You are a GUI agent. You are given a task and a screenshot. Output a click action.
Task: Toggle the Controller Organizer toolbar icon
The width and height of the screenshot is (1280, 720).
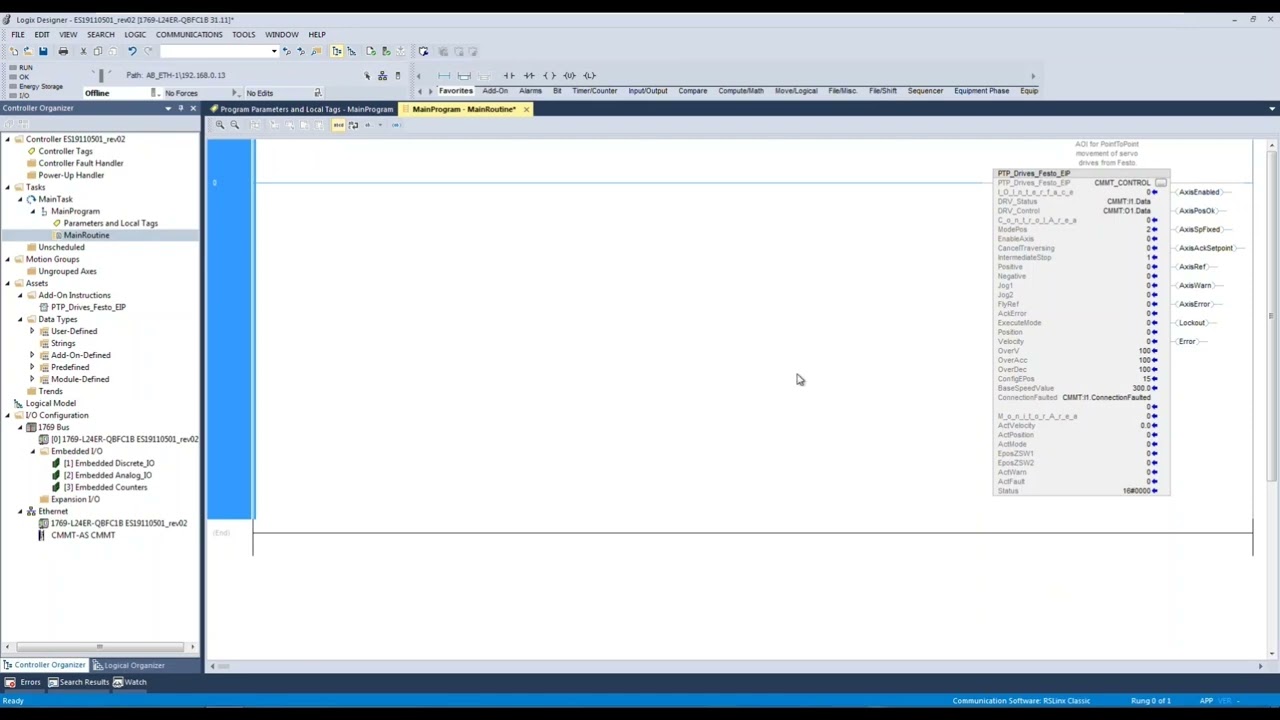pos(337,51)
